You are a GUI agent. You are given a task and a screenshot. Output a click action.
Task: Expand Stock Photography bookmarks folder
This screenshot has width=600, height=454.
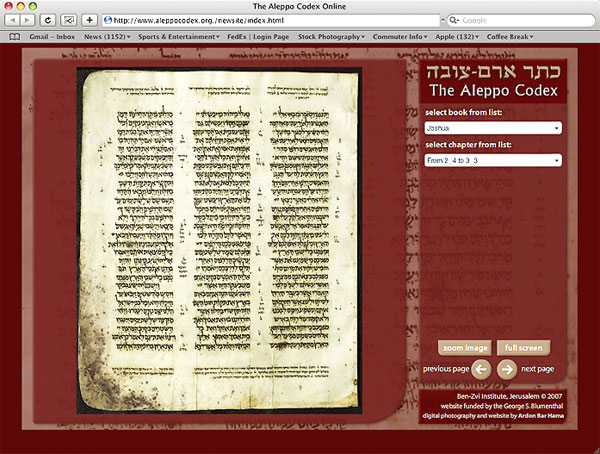(x=331, y=37)
